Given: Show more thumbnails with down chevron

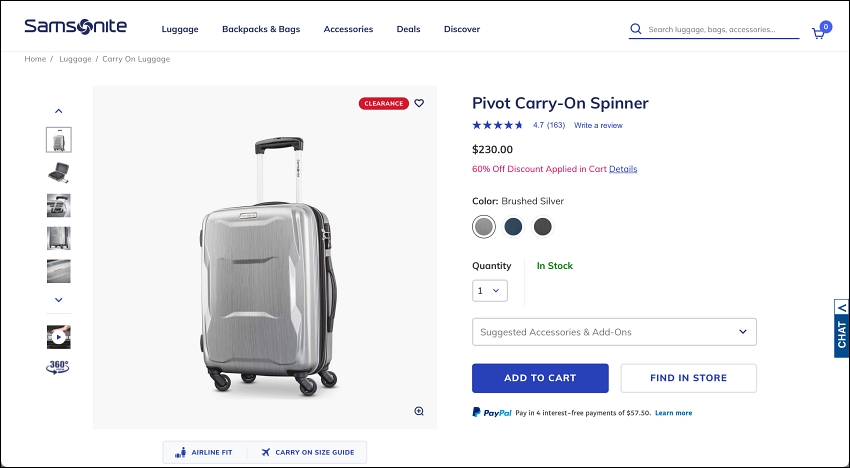Looking at the screenshot, I should click(x=59, y=300).
